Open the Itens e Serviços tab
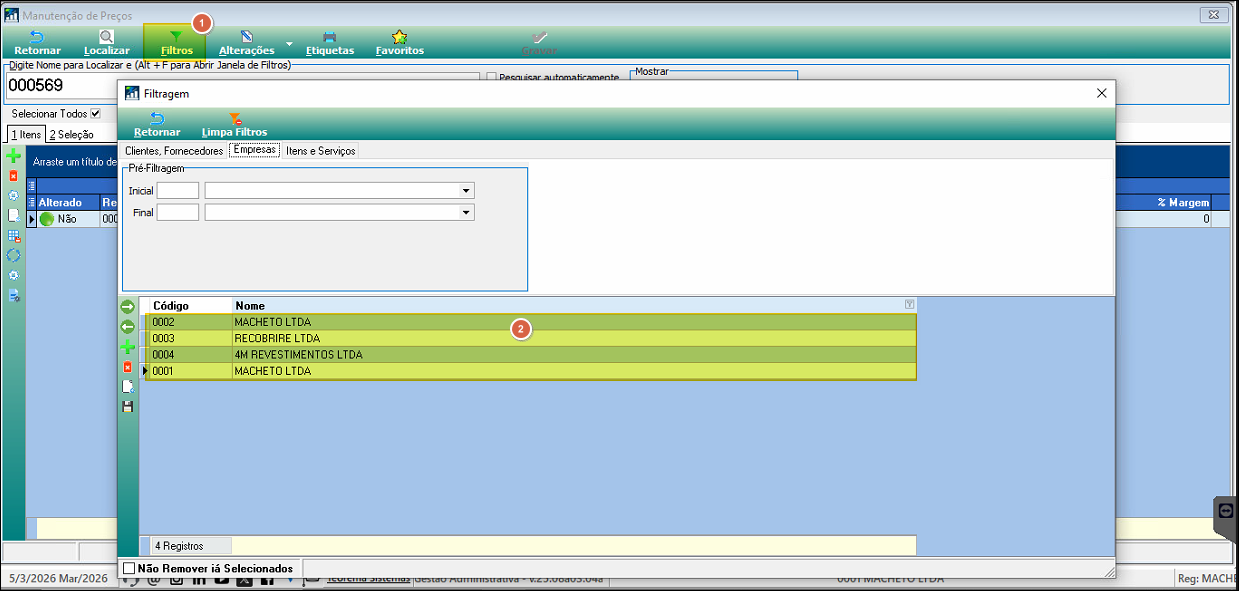Viewport: 1239px width, 591px height. [320, 151]
